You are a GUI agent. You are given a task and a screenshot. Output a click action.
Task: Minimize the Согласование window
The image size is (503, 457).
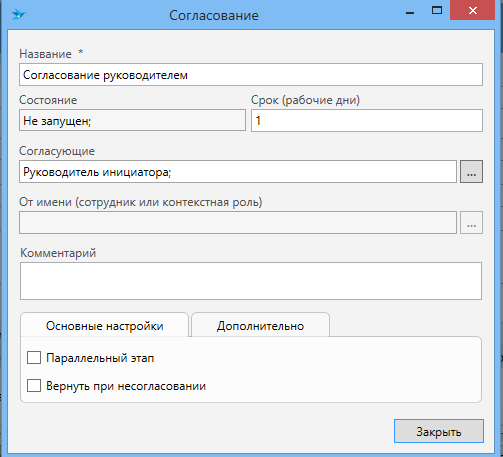click(x=410, y=12)
